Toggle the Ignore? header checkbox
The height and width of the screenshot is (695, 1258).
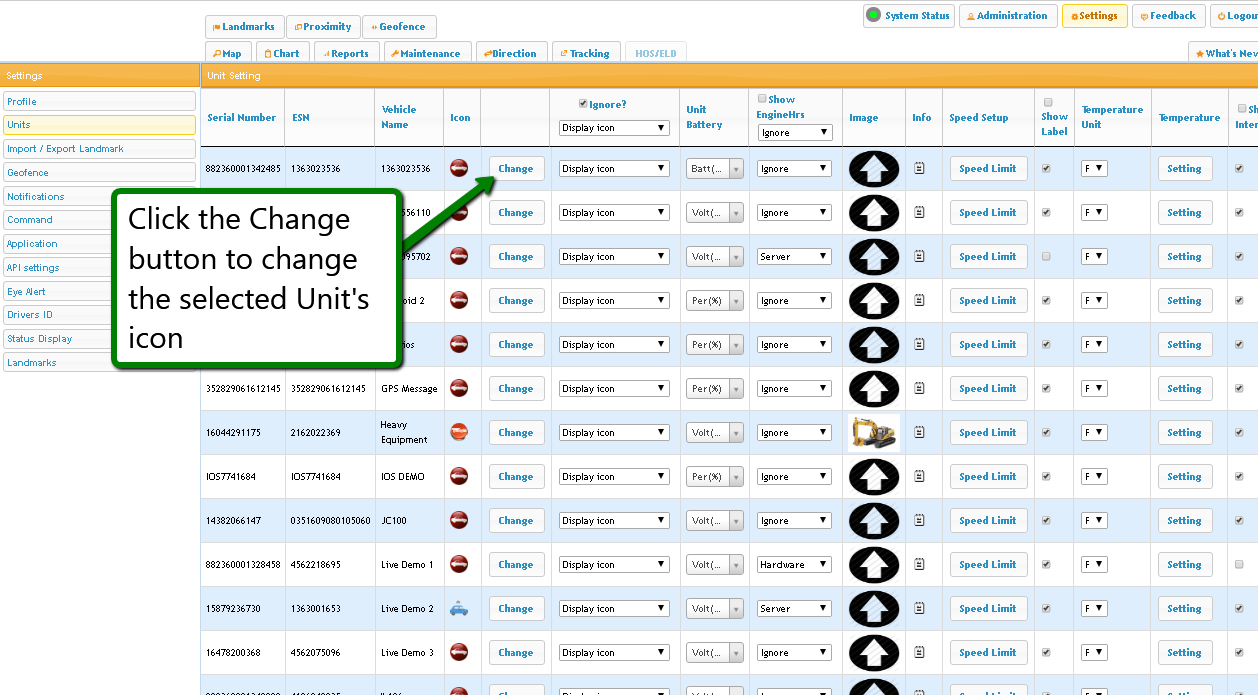[584, 104]
